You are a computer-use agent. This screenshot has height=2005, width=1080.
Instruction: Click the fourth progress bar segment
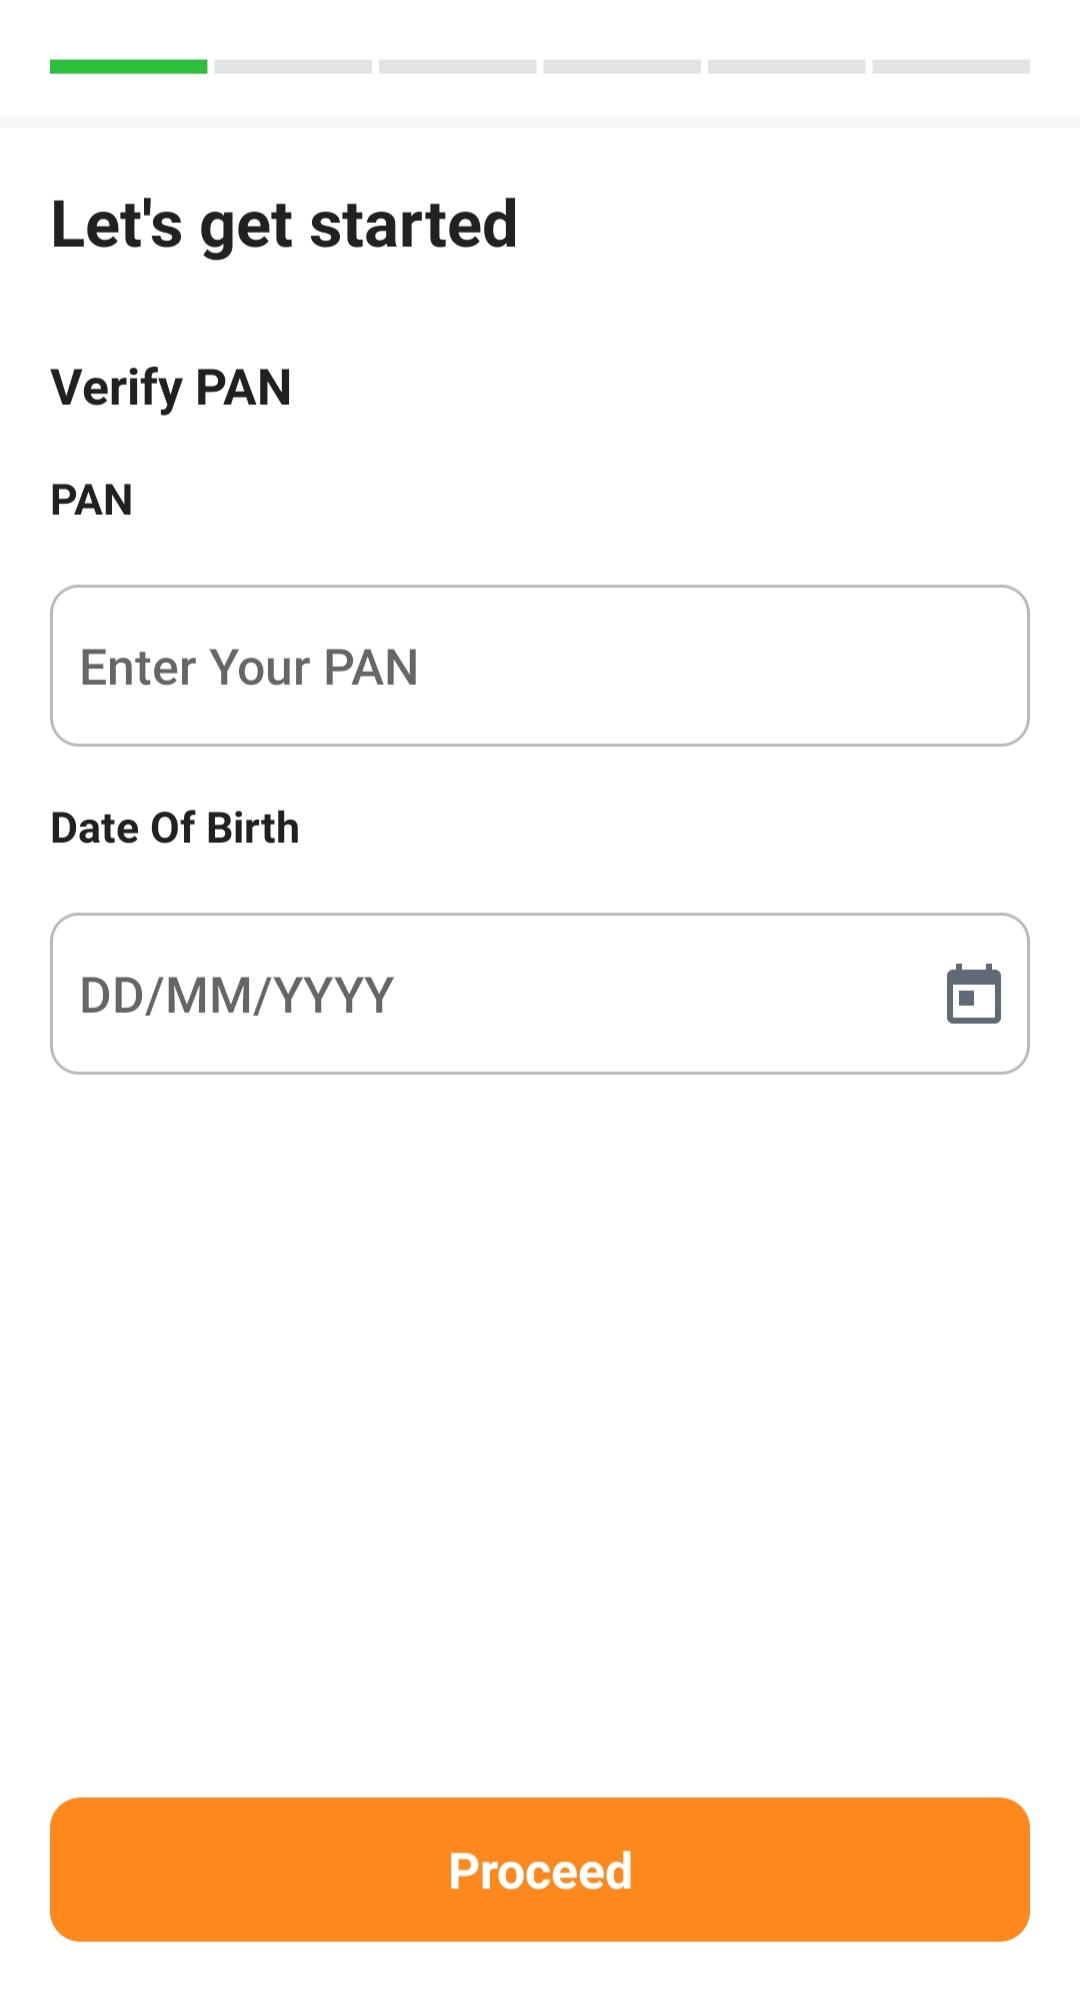click(x=622, y=67)
